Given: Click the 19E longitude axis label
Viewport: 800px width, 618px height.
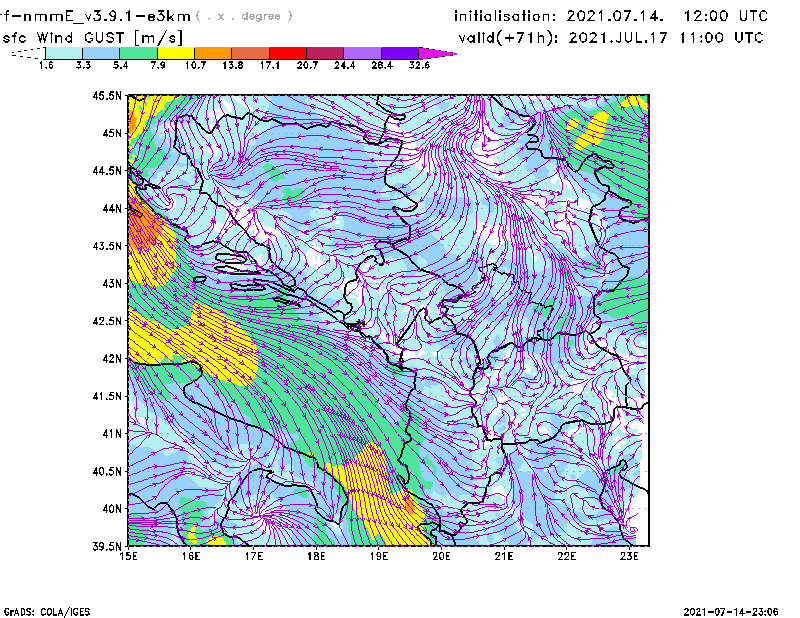Looking at the screenshot, I should (x=379, y=558).
